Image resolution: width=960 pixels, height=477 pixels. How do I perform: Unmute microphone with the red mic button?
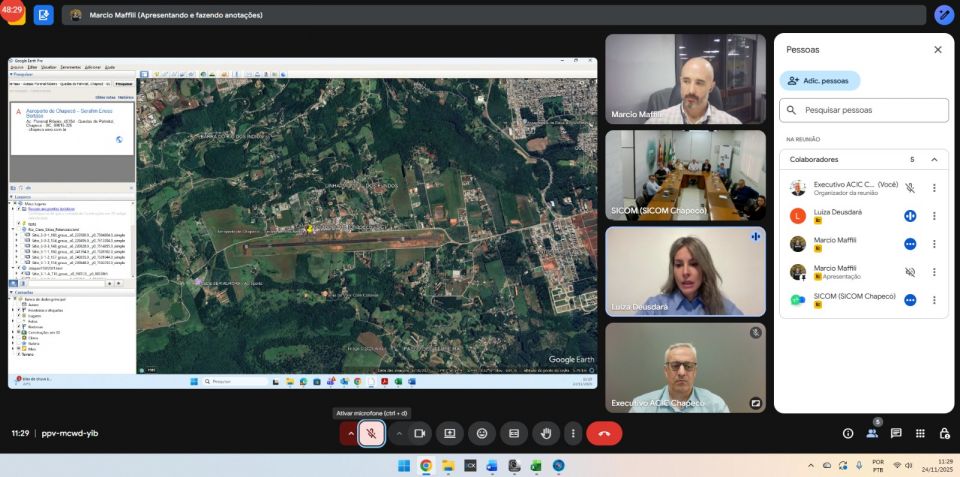(x=371, y=433)
